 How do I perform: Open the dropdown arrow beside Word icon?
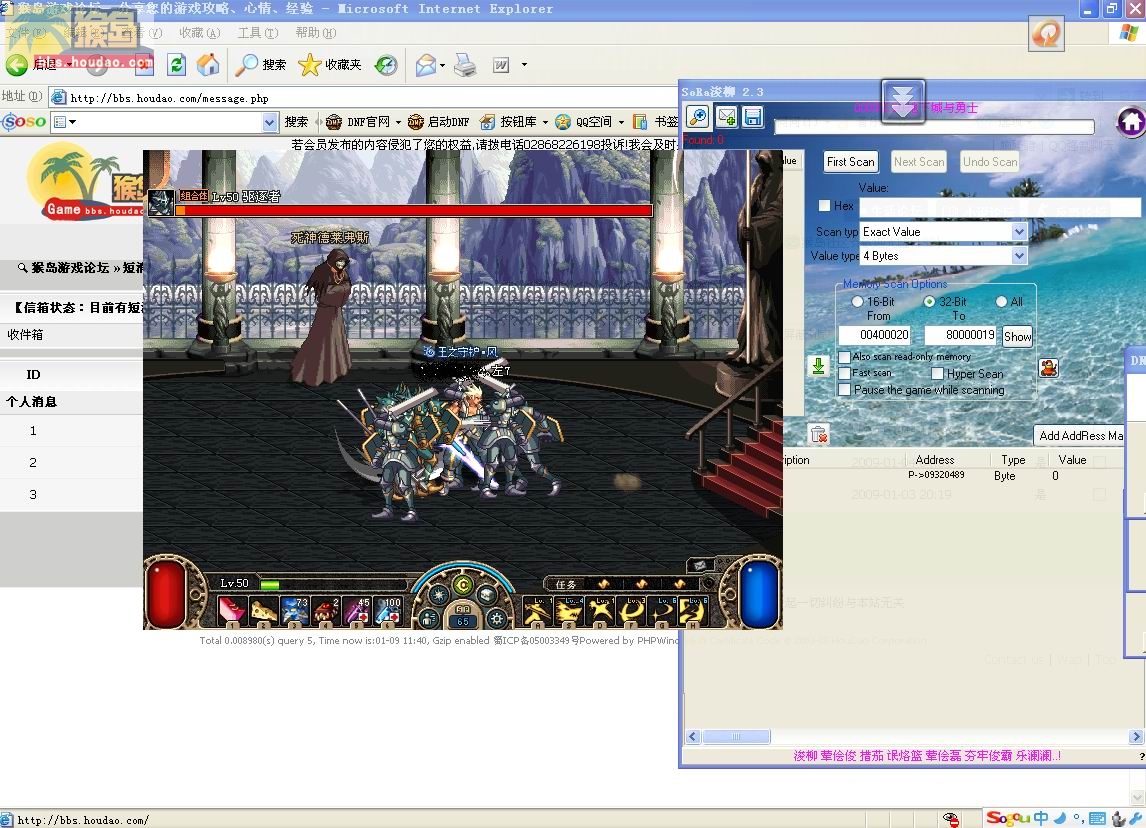click(x=524, y=65)
